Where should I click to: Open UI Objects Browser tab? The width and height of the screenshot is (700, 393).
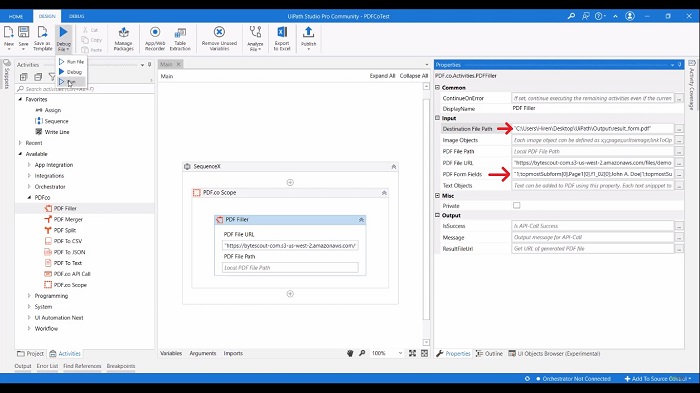(x=554, y=353)
